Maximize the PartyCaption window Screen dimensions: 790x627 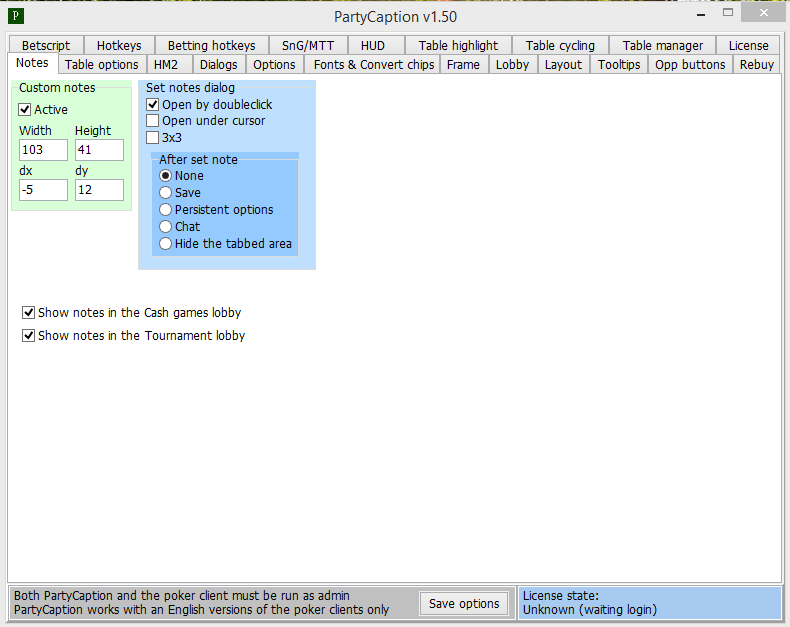(x=728, y=13)
